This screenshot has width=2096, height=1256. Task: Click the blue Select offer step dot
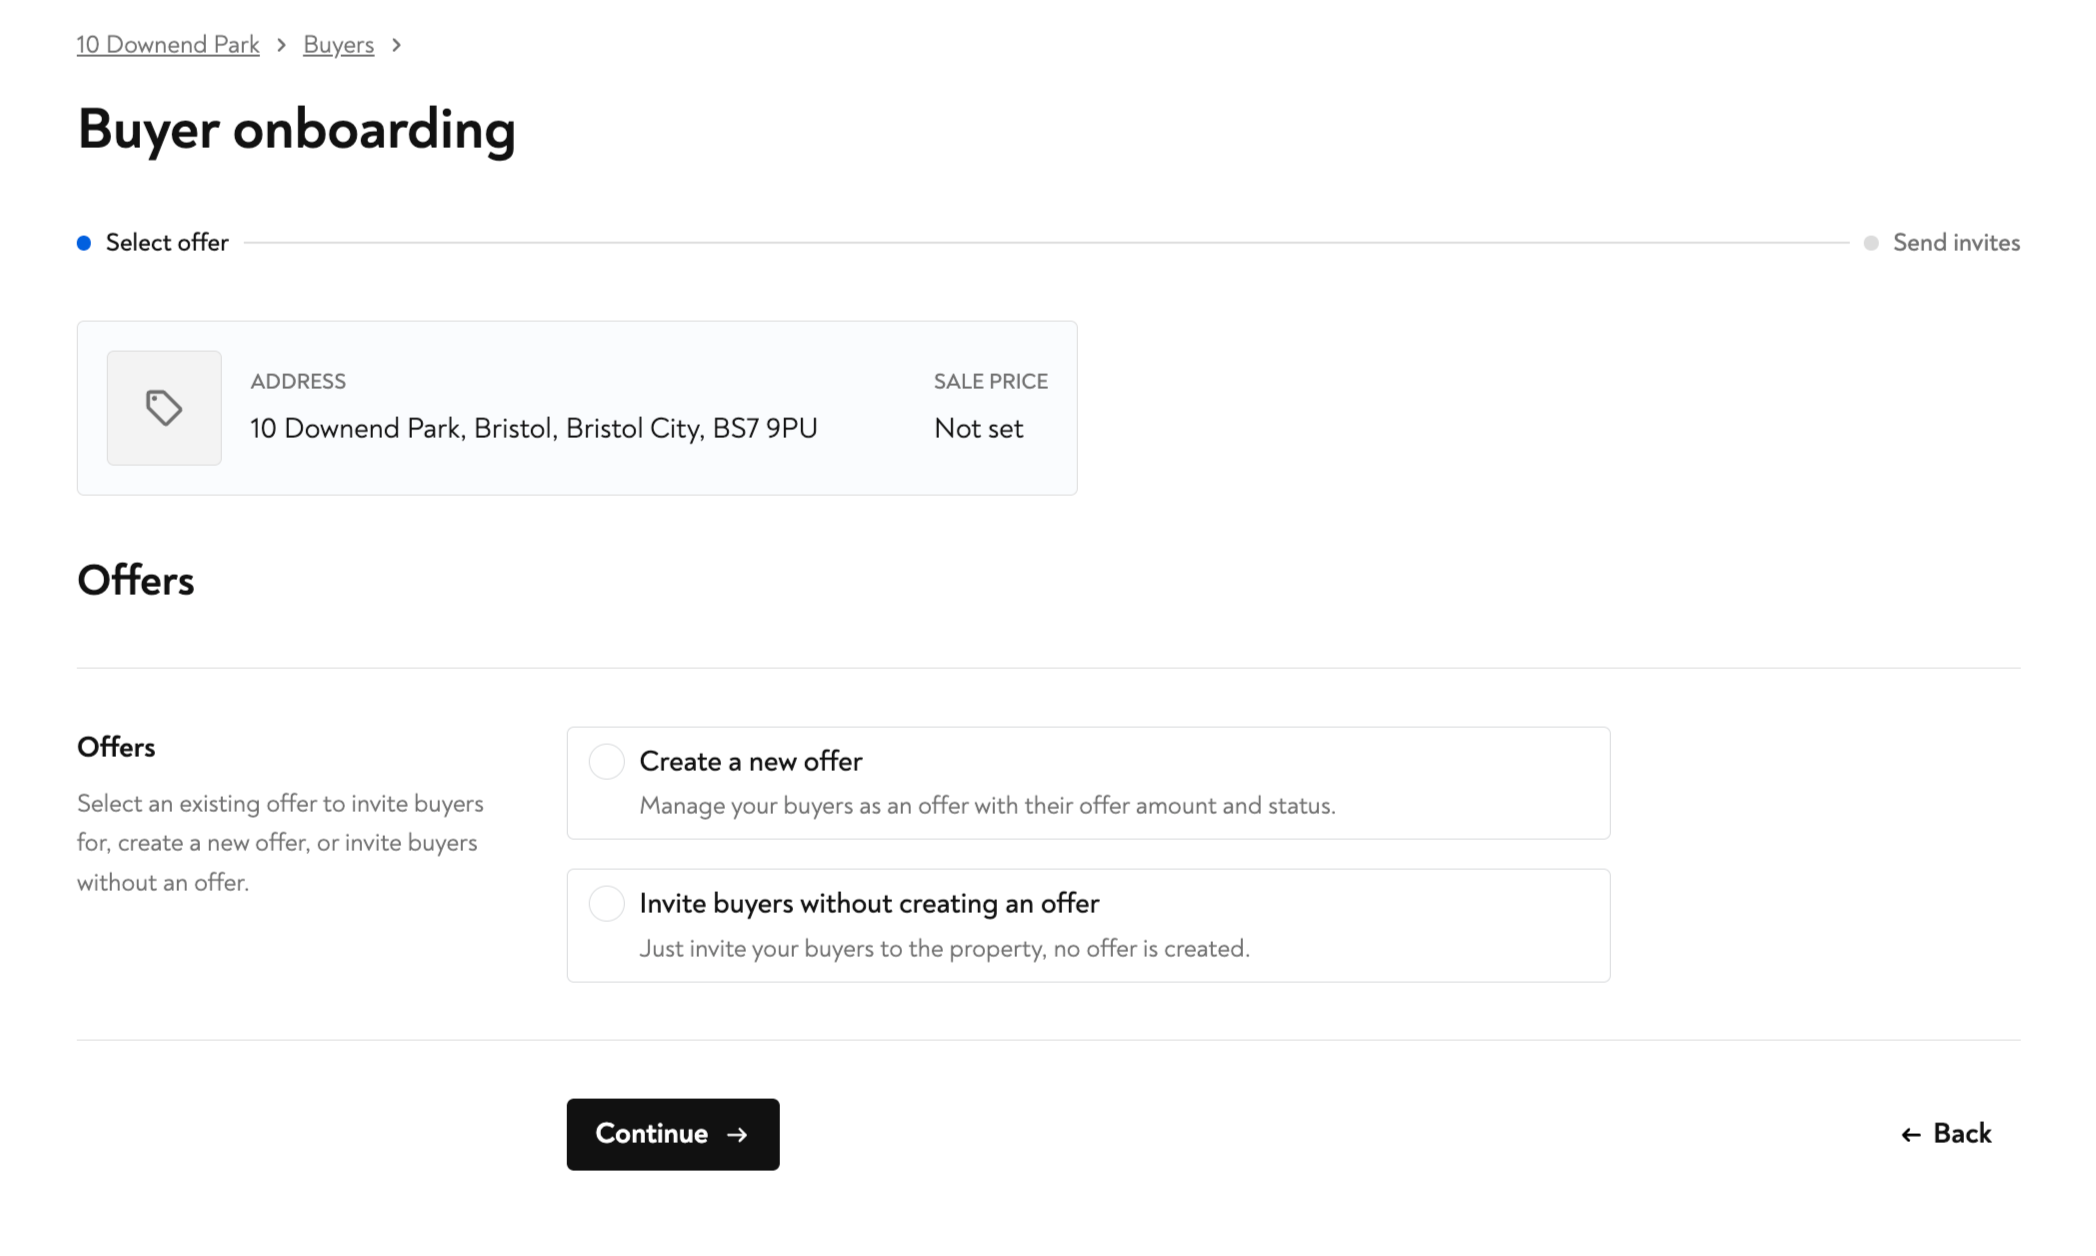[x=84, y=243]
